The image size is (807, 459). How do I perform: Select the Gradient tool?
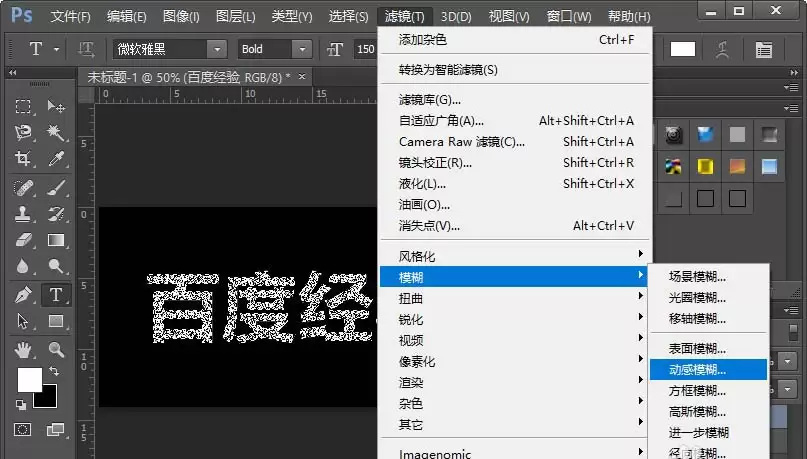click(56, 240)
